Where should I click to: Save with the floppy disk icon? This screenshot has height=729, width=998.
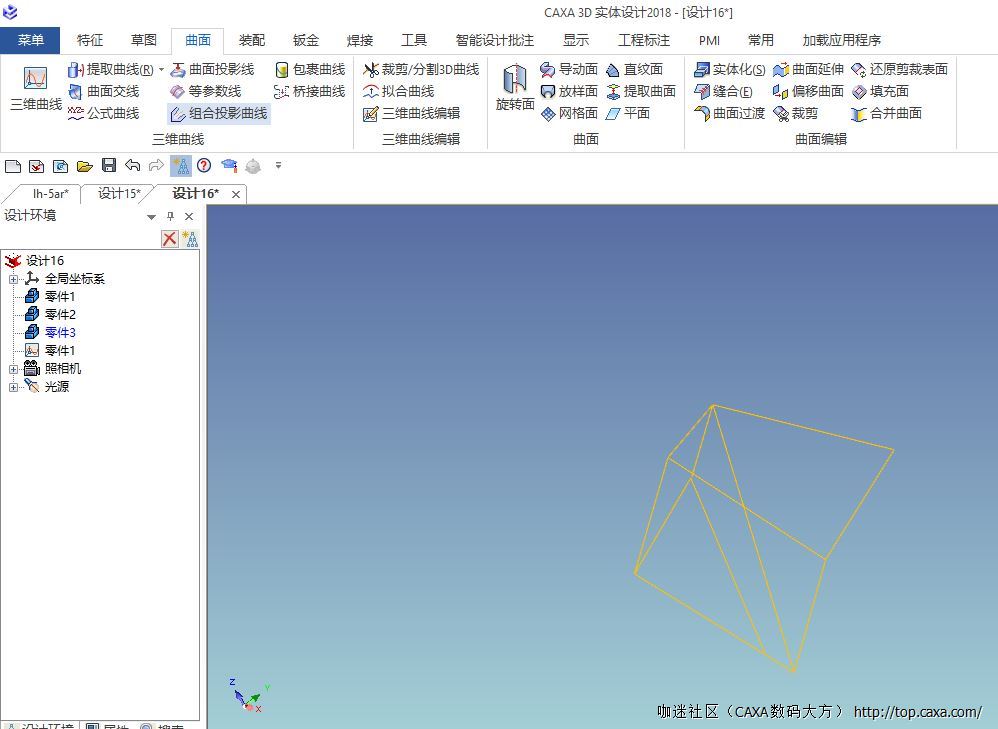(x=109, y=166)
